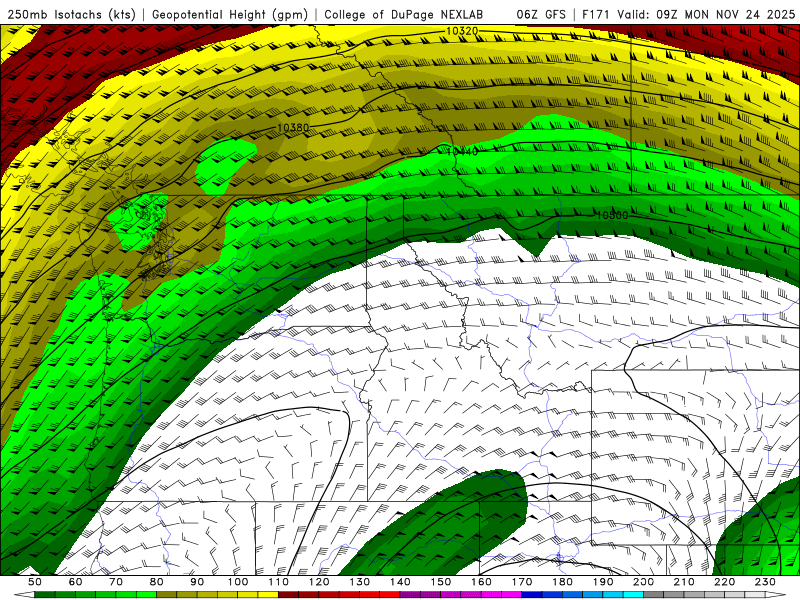Click the 220 knot legend value
Viewport: 800px width, 600px height.
(x=724, y=582)
